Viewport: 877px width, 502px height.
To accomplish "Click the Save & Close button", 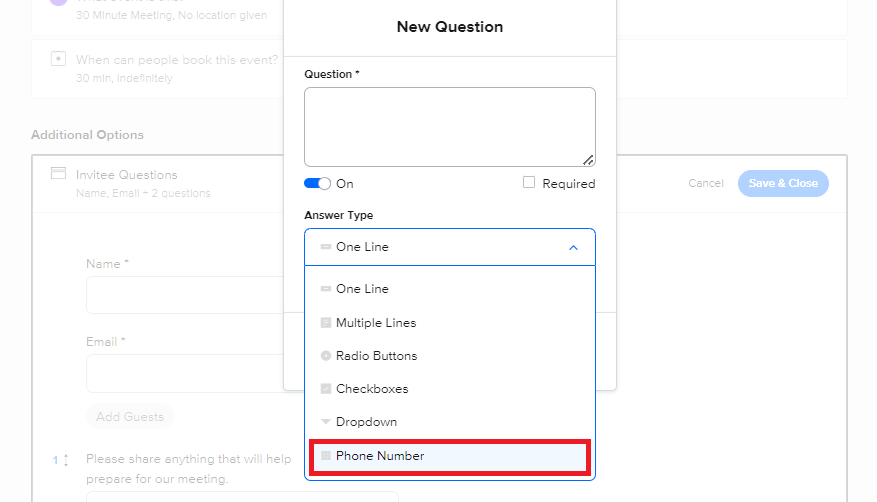I will click(x=783, y=183).
